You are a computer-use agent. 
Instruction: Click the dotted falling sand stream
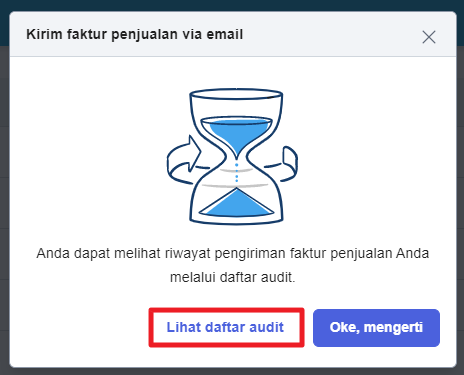(x=237, y=172)
